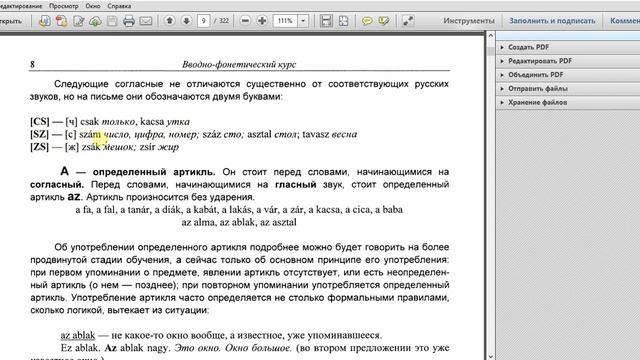The image size is (640, 360).
Task: Click the bold text [SZ]
Action: 40,134
